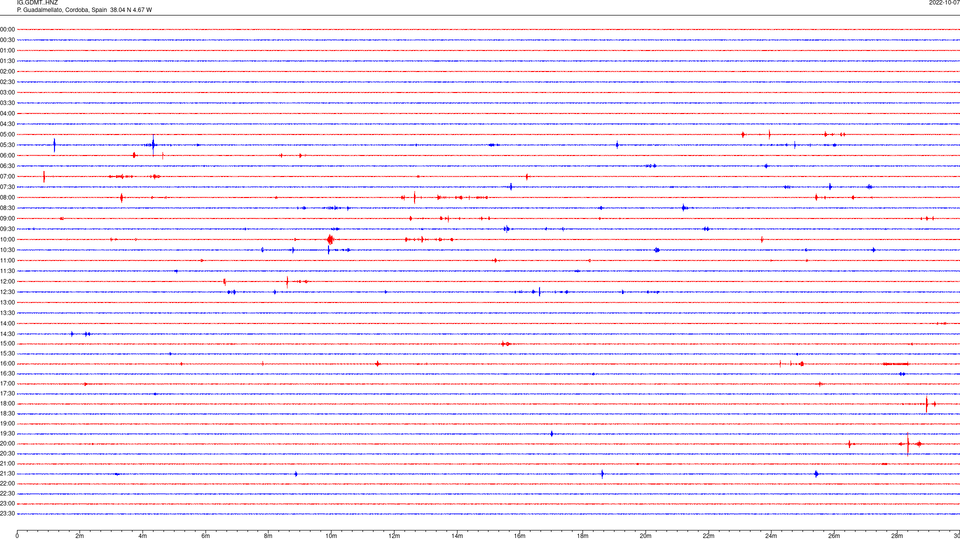Image resolution: width=960 pixels, height=540 pixels.
Task: Click the 26m tick label
Action: tap(834, 536)
